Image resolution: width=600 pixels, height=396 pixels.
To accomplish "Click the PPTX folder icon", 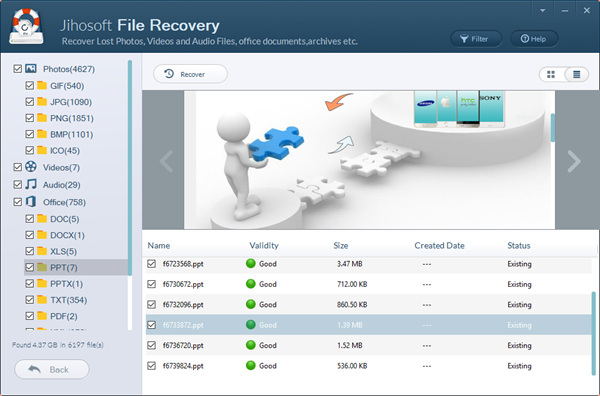I will point(42,284).
